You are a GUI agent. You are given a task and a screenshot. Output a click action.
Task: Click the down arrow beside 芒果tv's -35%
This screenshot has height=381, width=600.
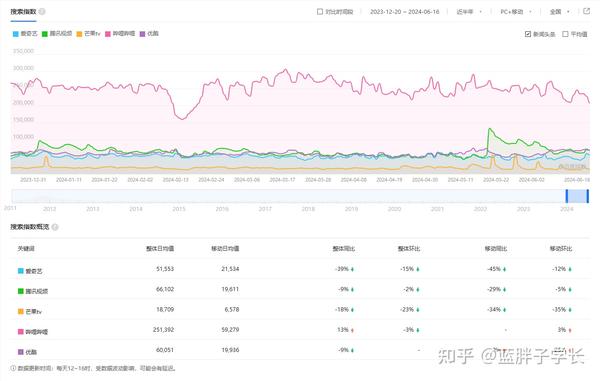pyautogui.click(x=570, y=310)
